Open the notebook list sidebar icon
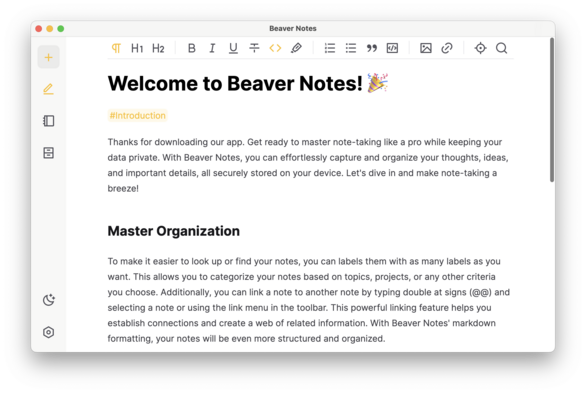Image resolution: width=586 pixels, height=393 pixels. [x=48, y=121]
